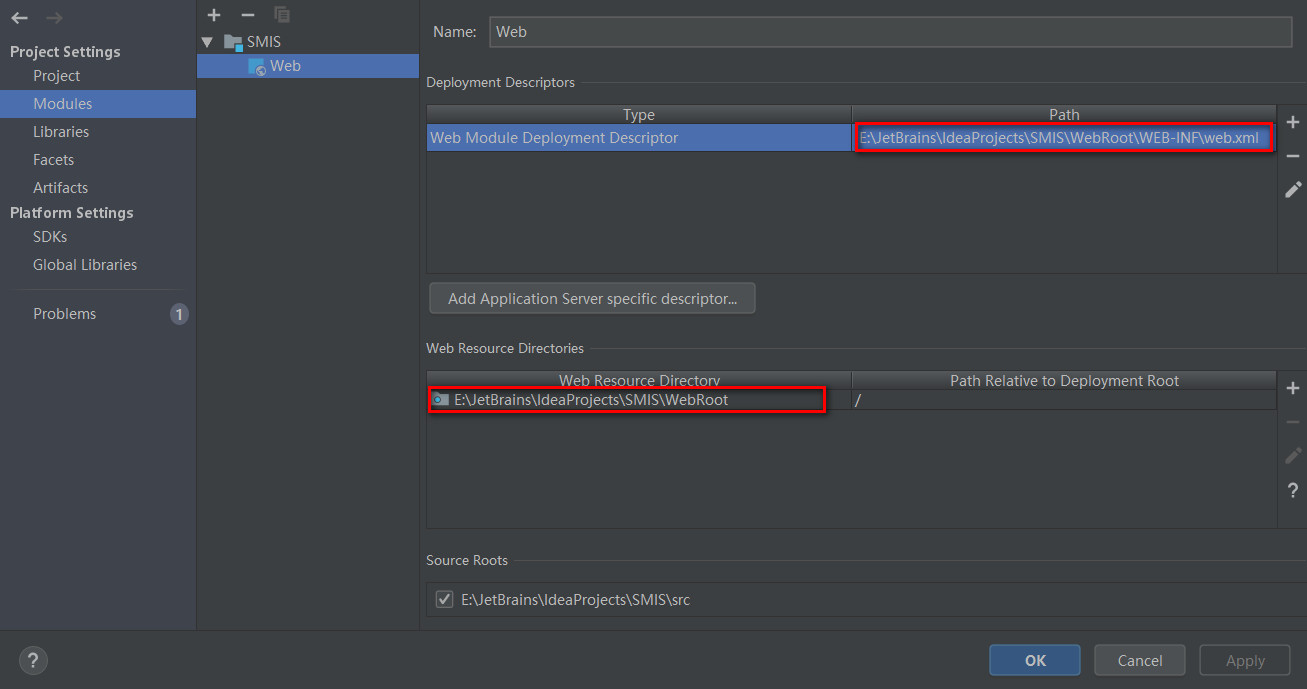1307x689 pixels.
Task: Go forward with the right arrow icon
Action: [54, 18]
